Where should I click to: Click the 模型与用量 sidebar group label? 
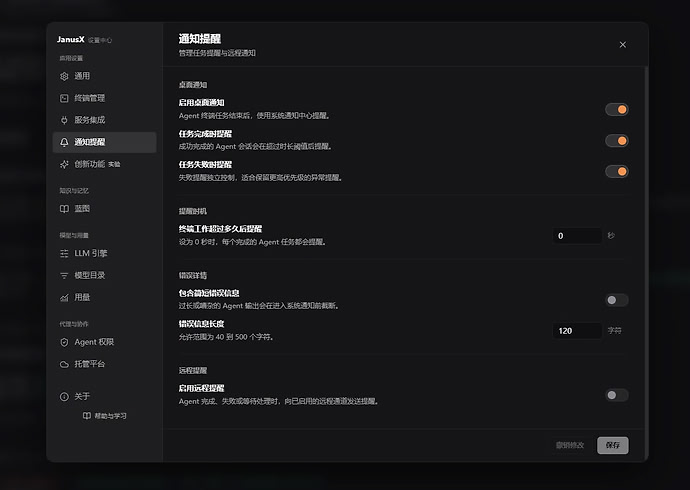[74, 235]
